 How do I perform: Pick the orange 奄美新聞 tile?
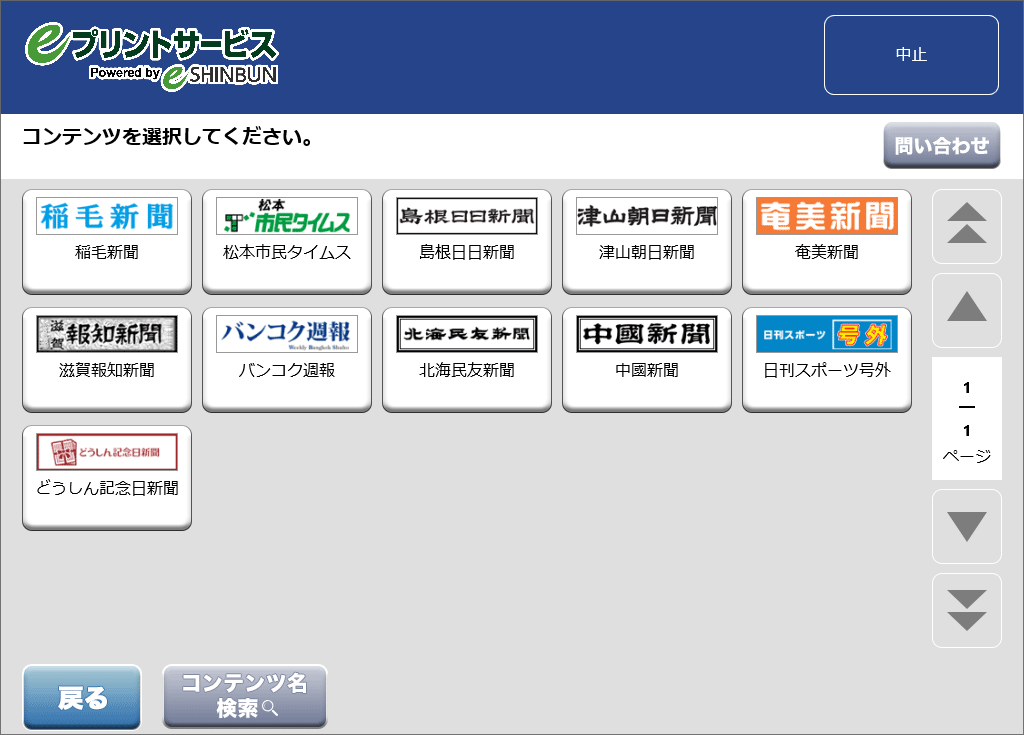pos(827,241)
